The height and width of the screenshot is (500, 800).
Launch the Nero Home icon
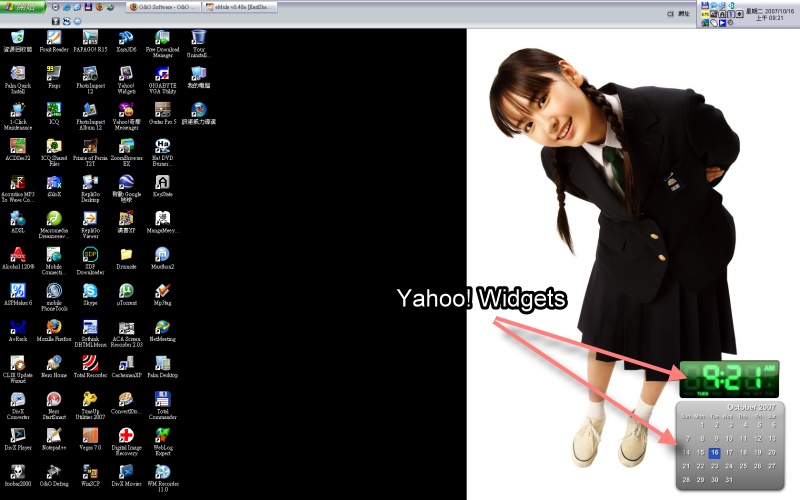tap(54, 367)
